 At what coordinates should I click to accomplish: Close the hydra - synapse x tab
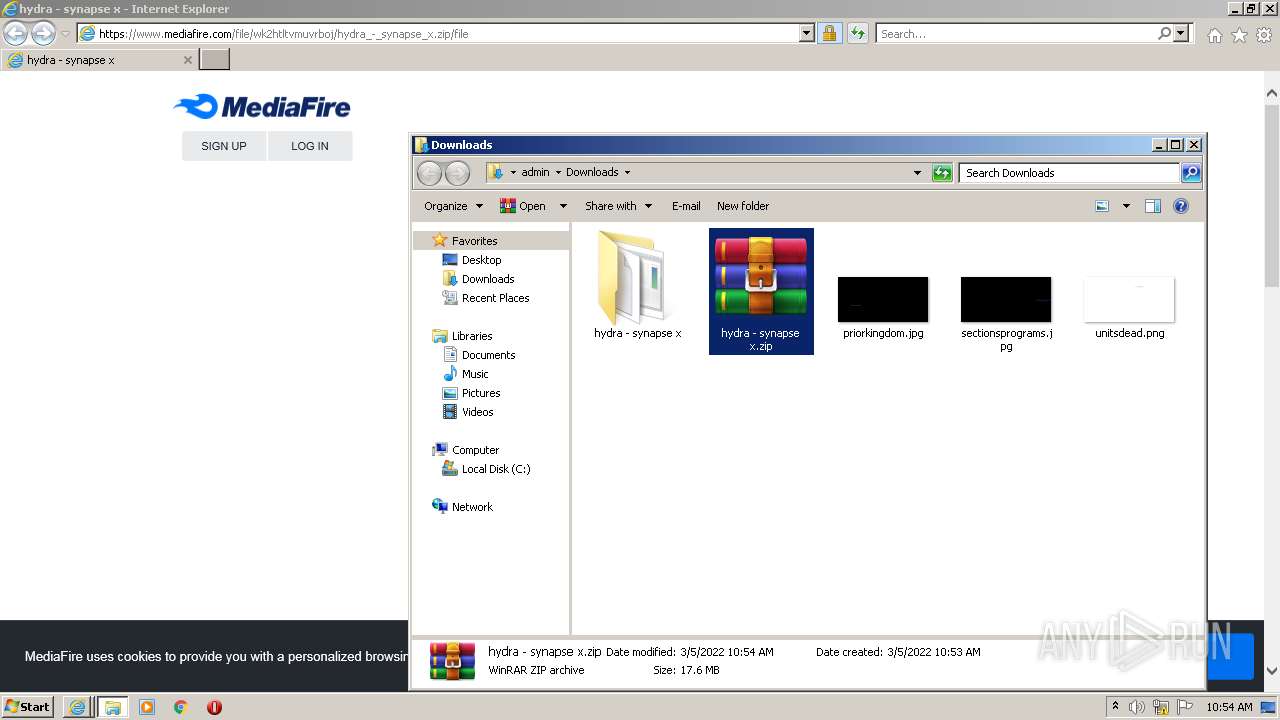(187, 60)
